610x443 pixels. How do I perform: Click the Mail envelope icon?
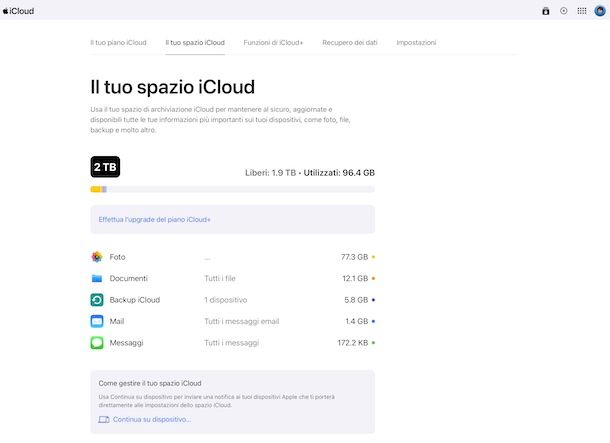pos(97,321)
